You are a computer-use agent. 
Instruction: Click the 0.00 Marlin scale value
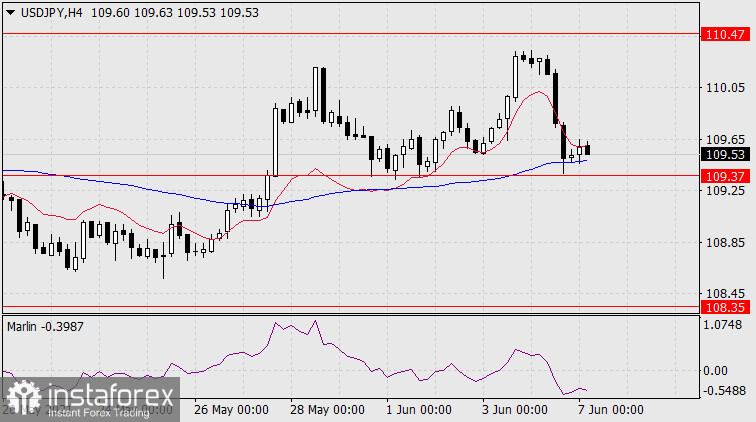(x=720, y=370)
